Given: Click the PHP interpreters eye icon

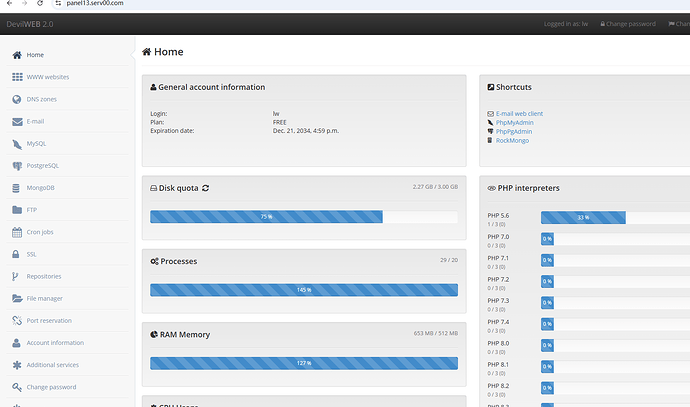Looking at the screenshot, I should [491, 188].
